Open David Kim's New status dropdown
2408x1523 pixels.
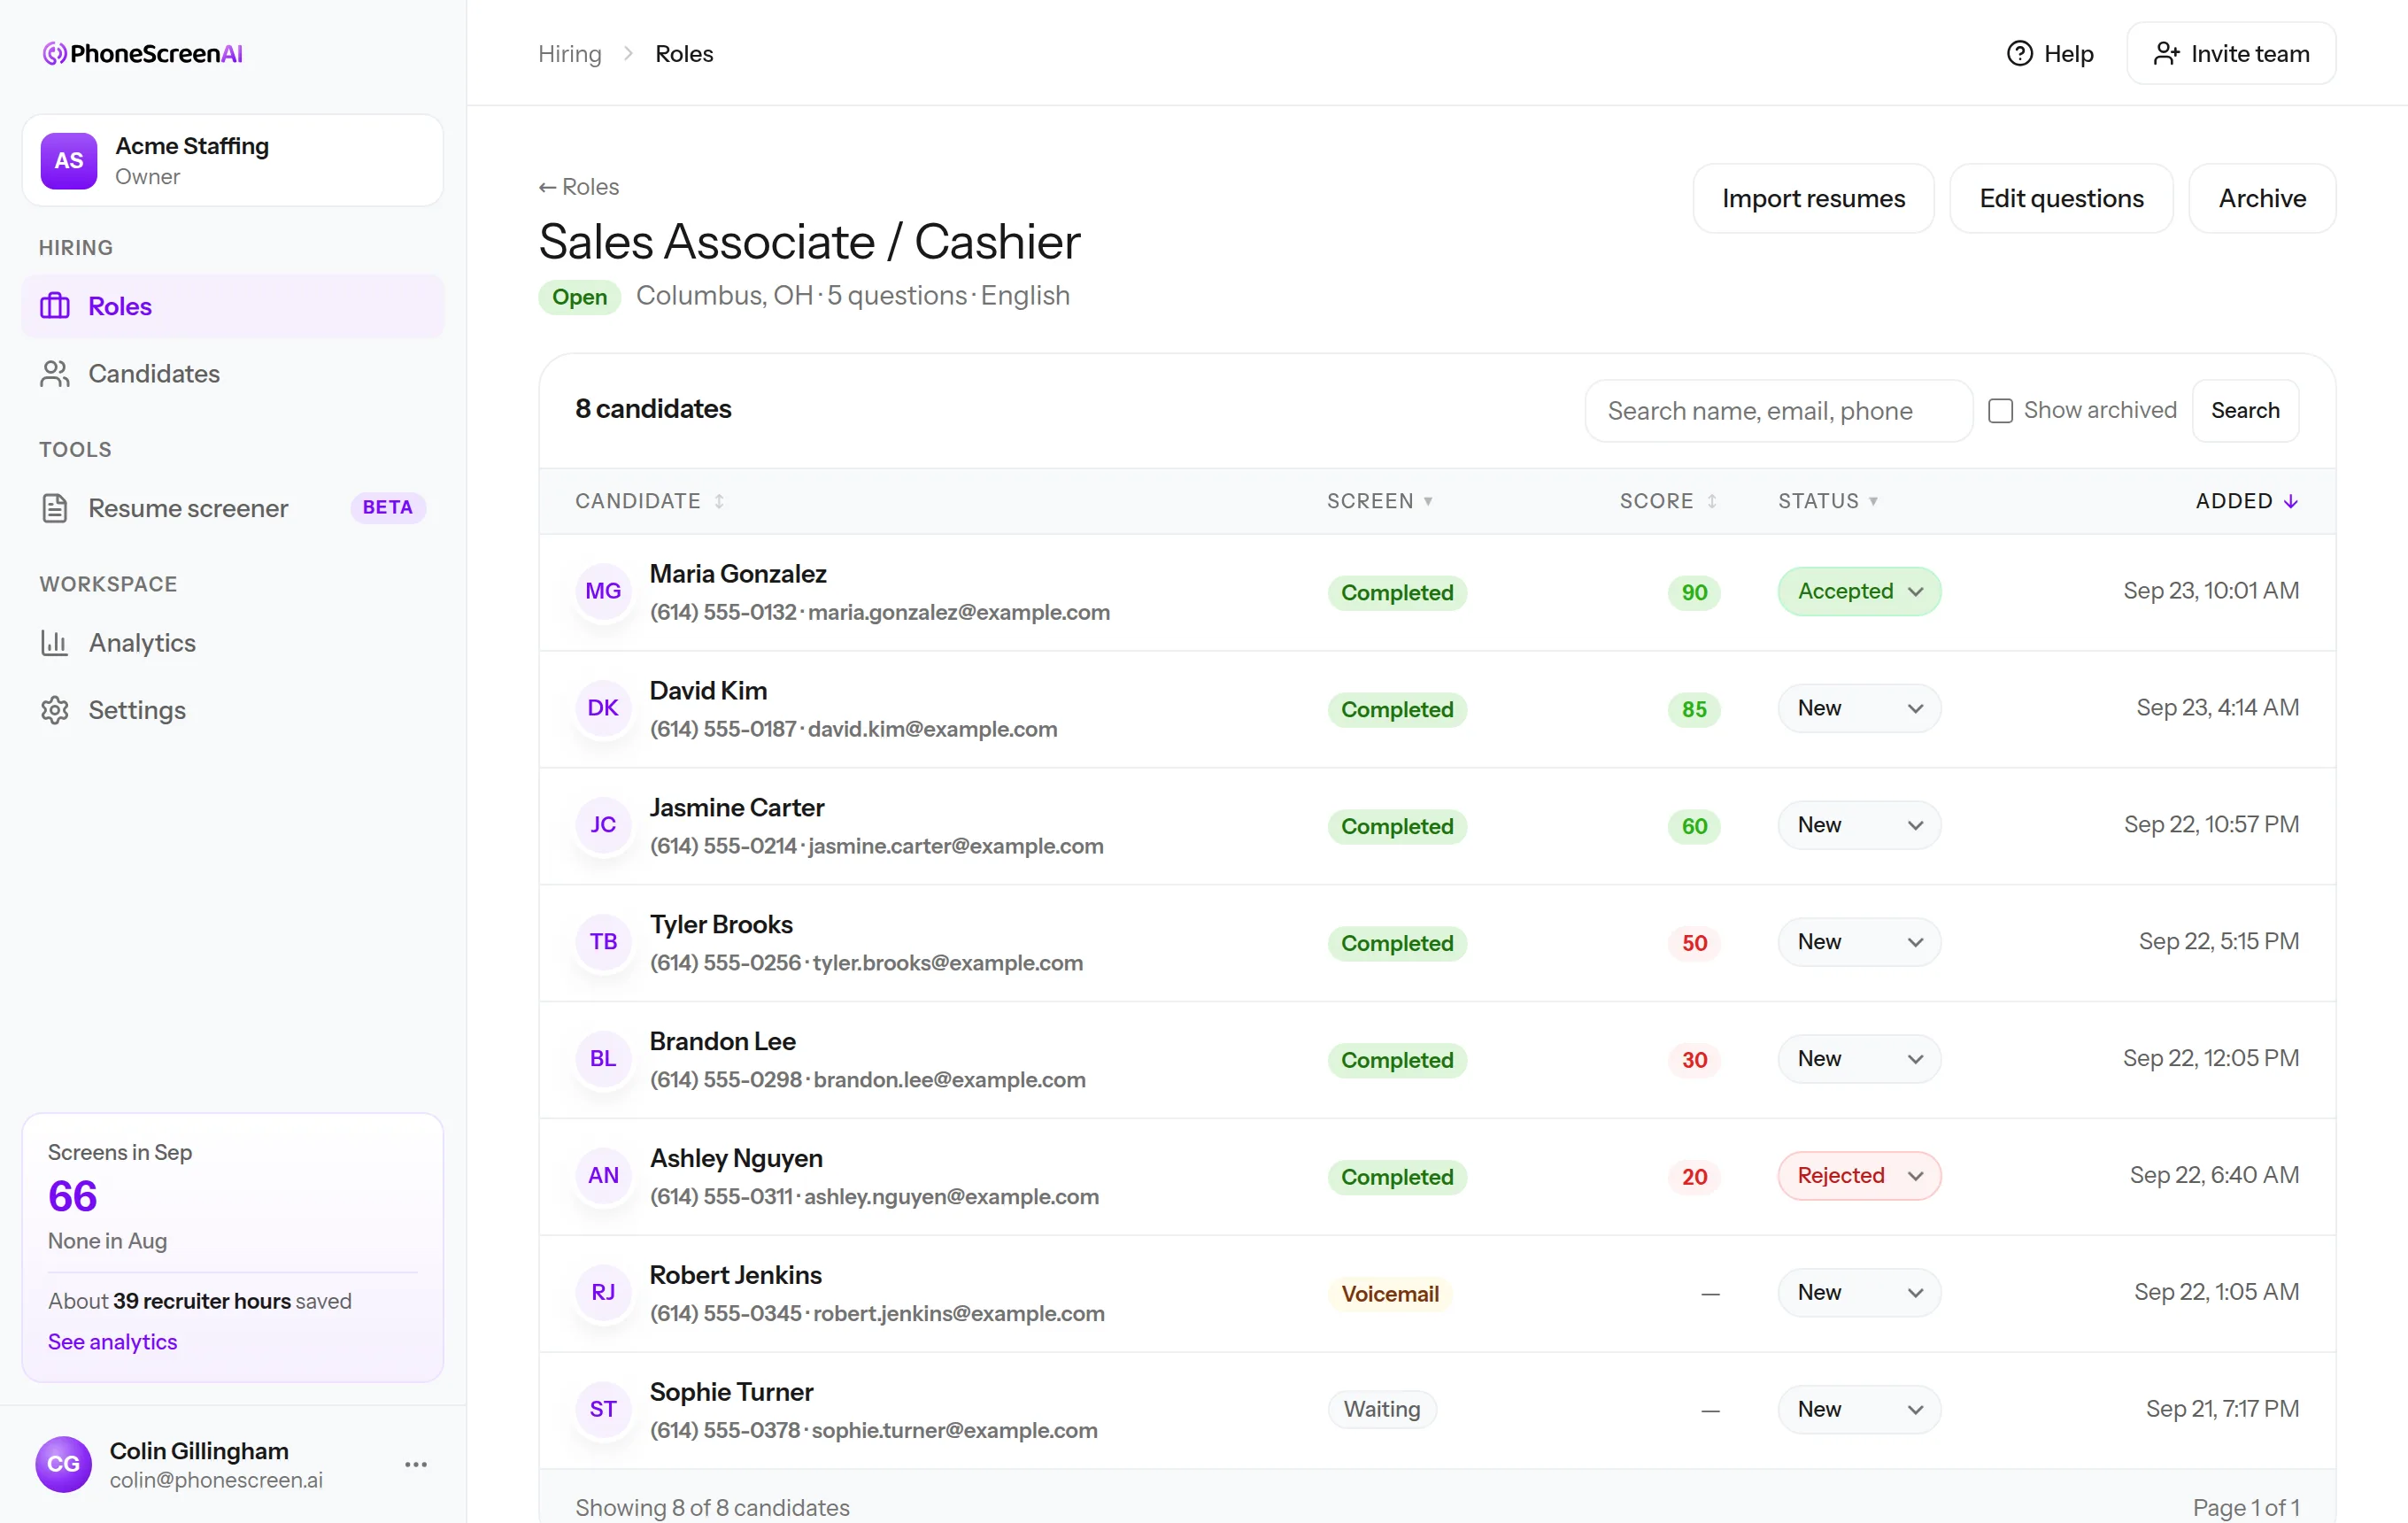point(1859,708)
